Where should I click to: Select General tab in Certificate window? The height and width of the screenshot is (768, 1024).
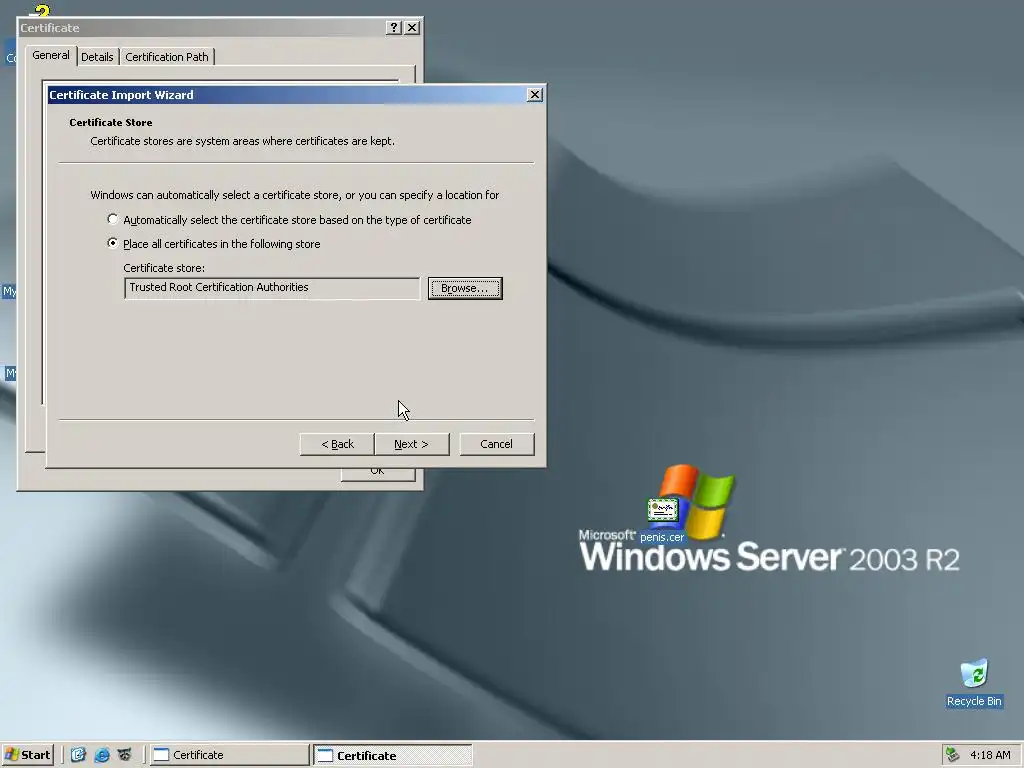[x=51, y=56]
